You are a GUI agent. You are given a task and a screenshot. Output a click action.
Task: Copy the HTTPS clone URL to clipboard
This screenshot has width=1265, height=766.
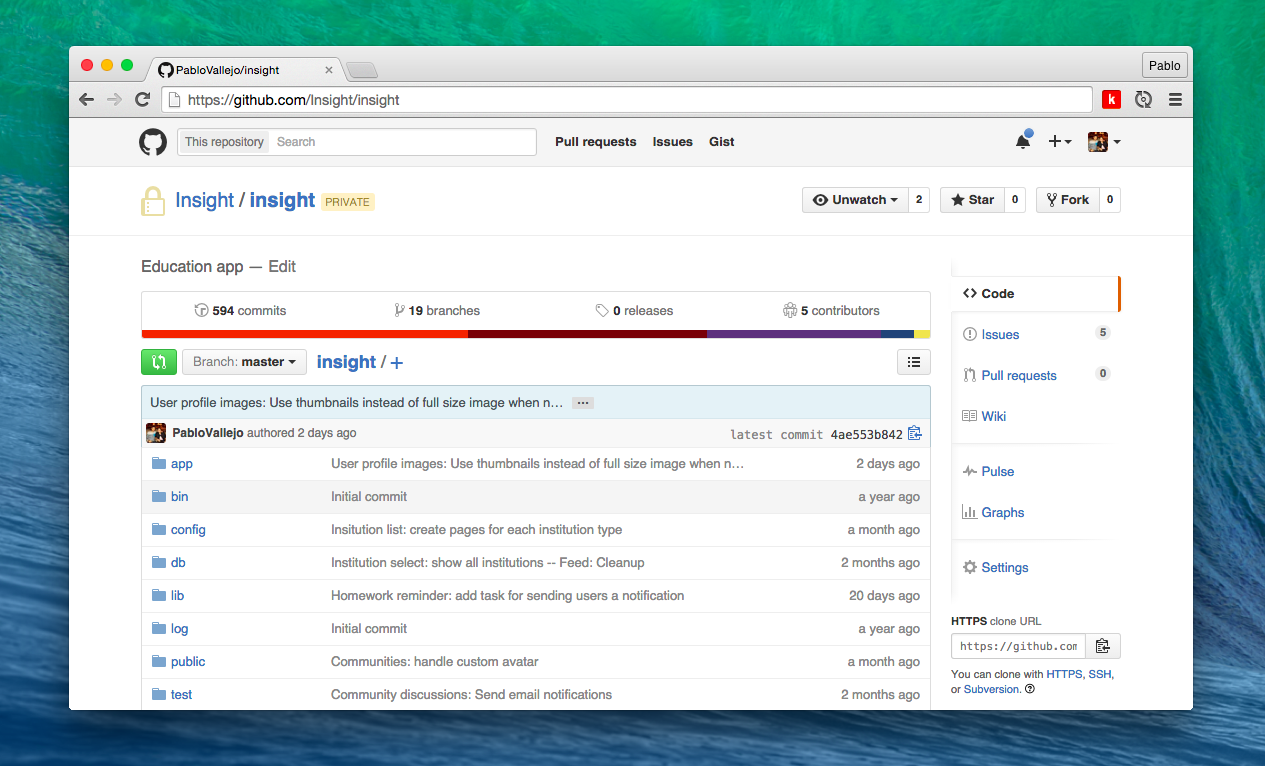[x=1103, y=646]
